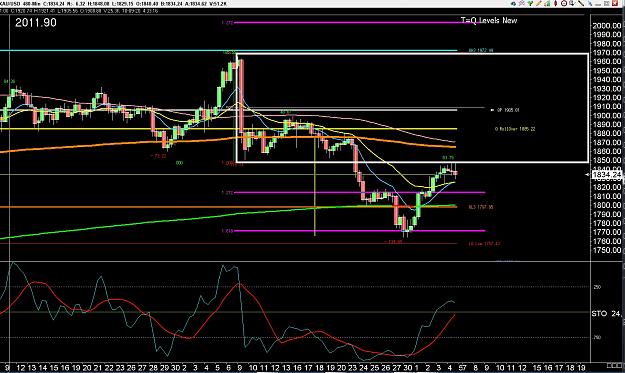Maximize the chart window

click(606, 4)
